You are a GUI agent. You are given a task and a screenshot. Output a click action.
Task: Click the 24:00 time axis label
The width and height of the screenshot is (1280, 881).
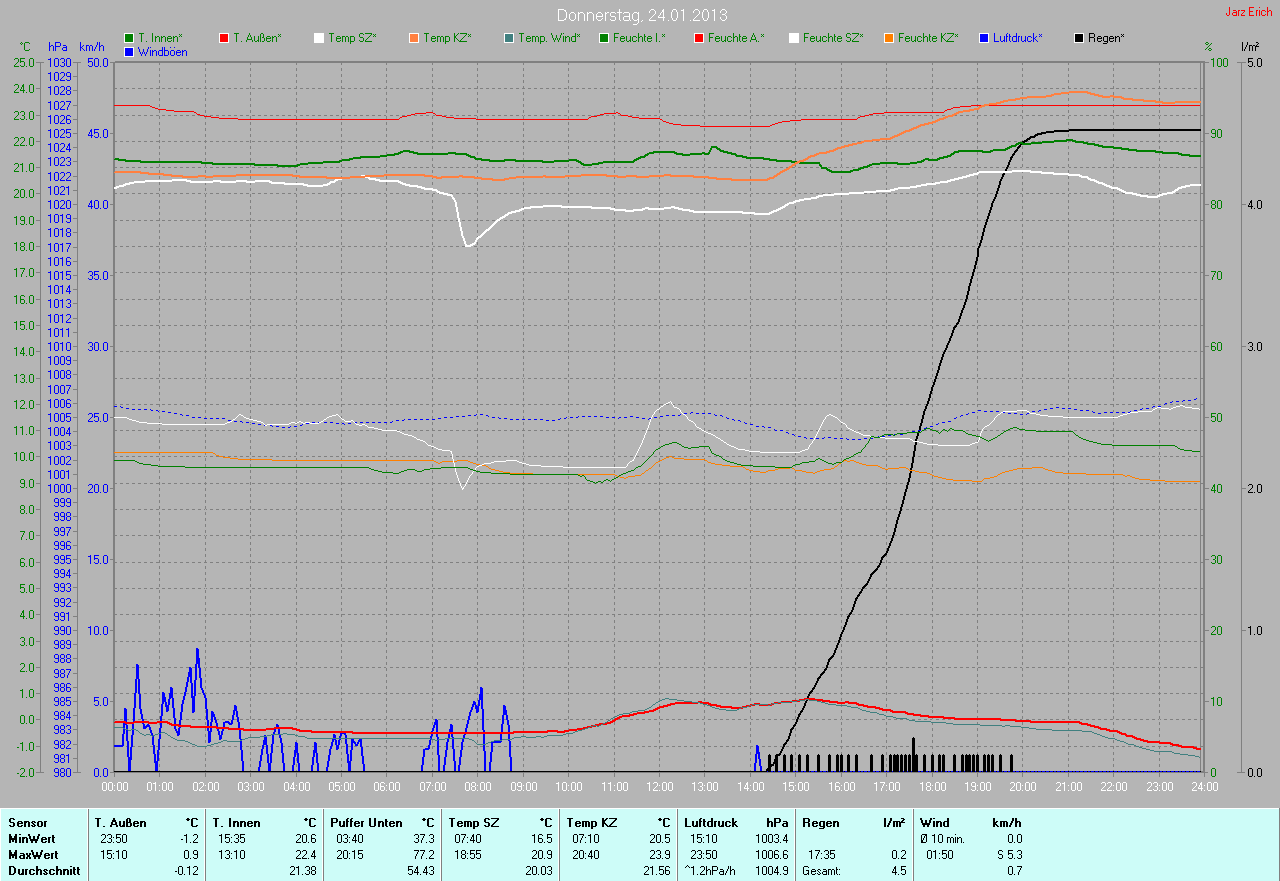1204,787
